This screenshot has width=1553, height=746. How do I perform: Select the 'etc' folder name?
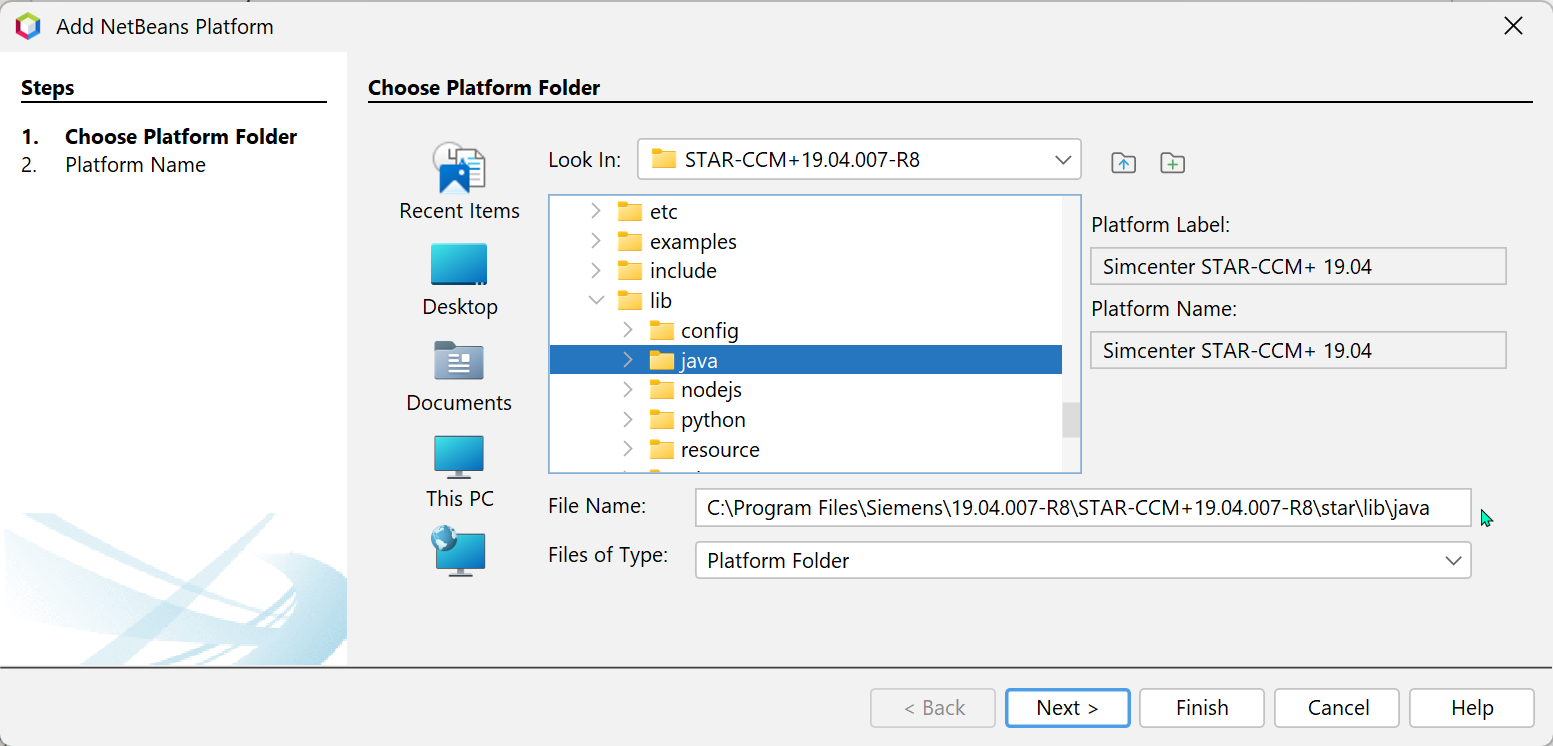[x=664, y=212]
